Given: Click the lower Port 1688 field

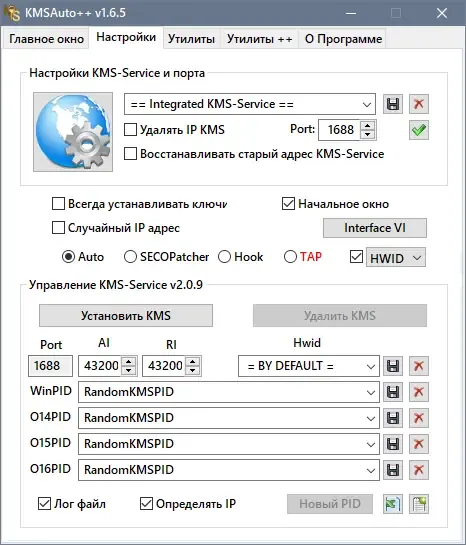Looking at the screenshot, I should tap(50, 366).
